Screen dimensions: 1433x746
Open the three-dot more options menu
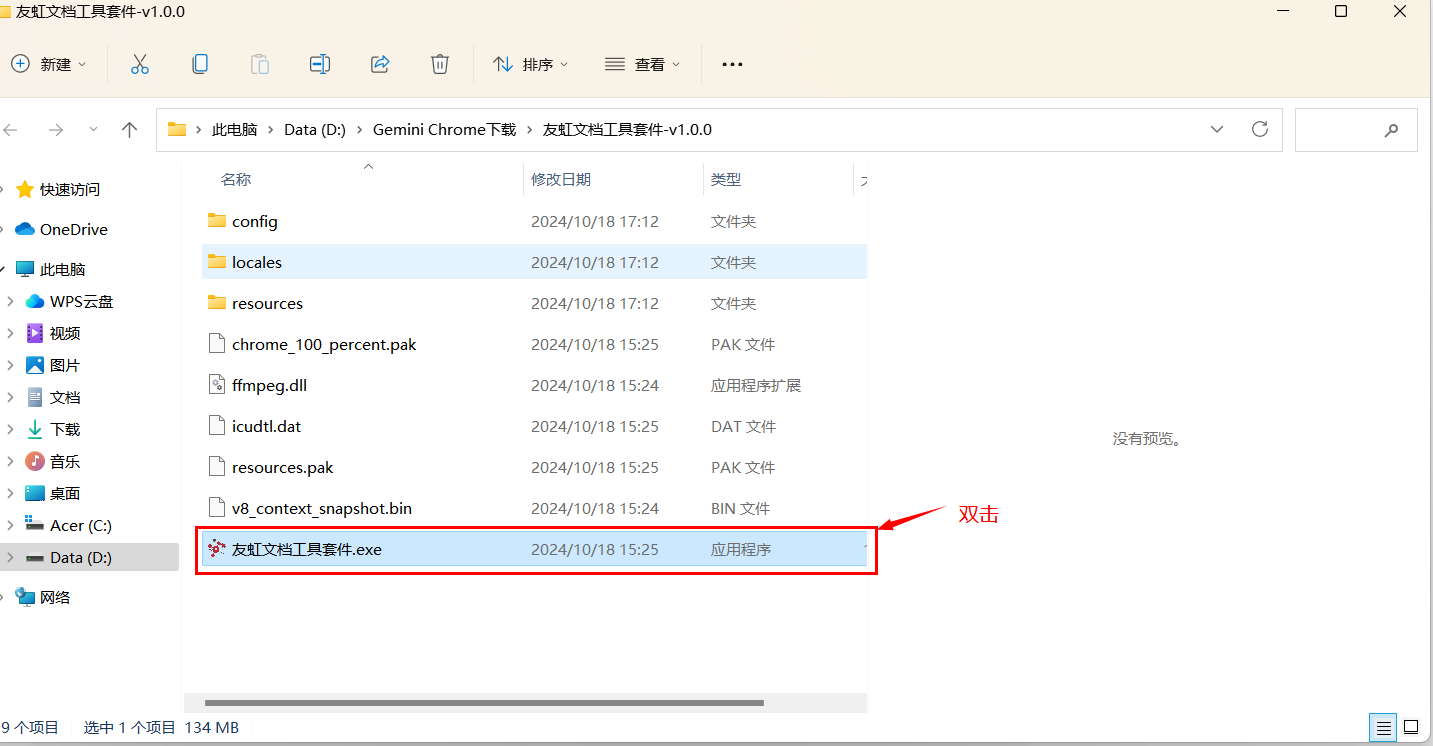click(x=732, y=64)
